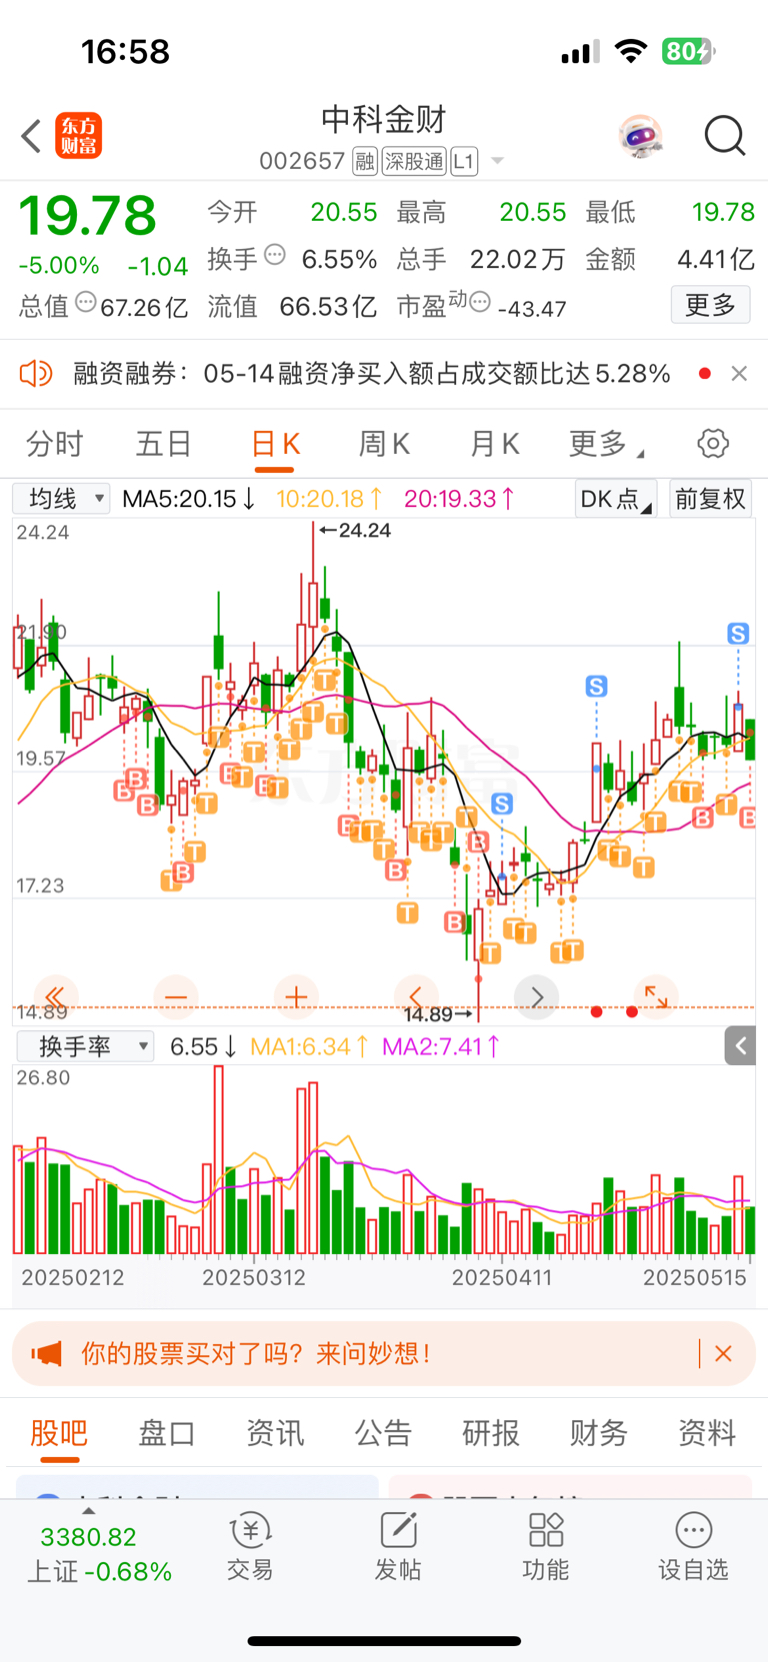Switch to 公告 tab
This screenshot has height=1663, width=768.
click(x=382, y=1432)
